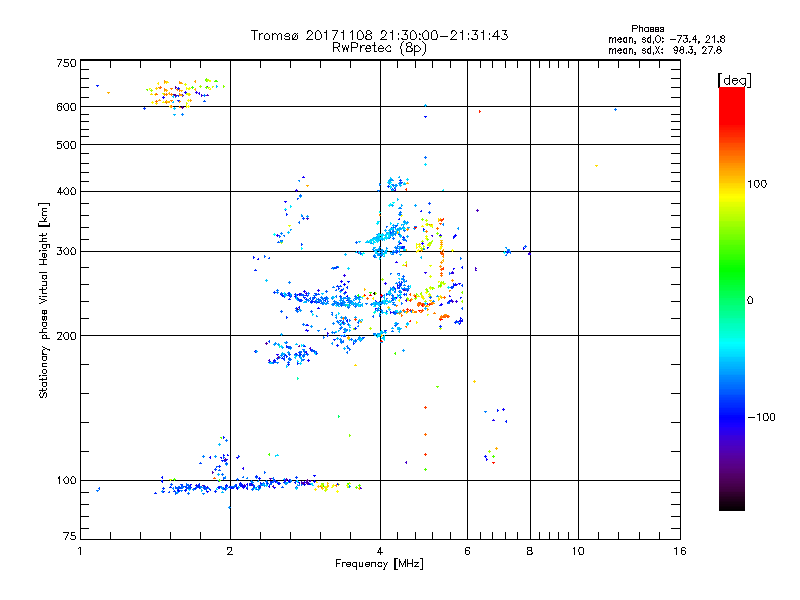Click the black bottom of the phase colorbar
Screen dimensions: 800x600
[732, 503]
